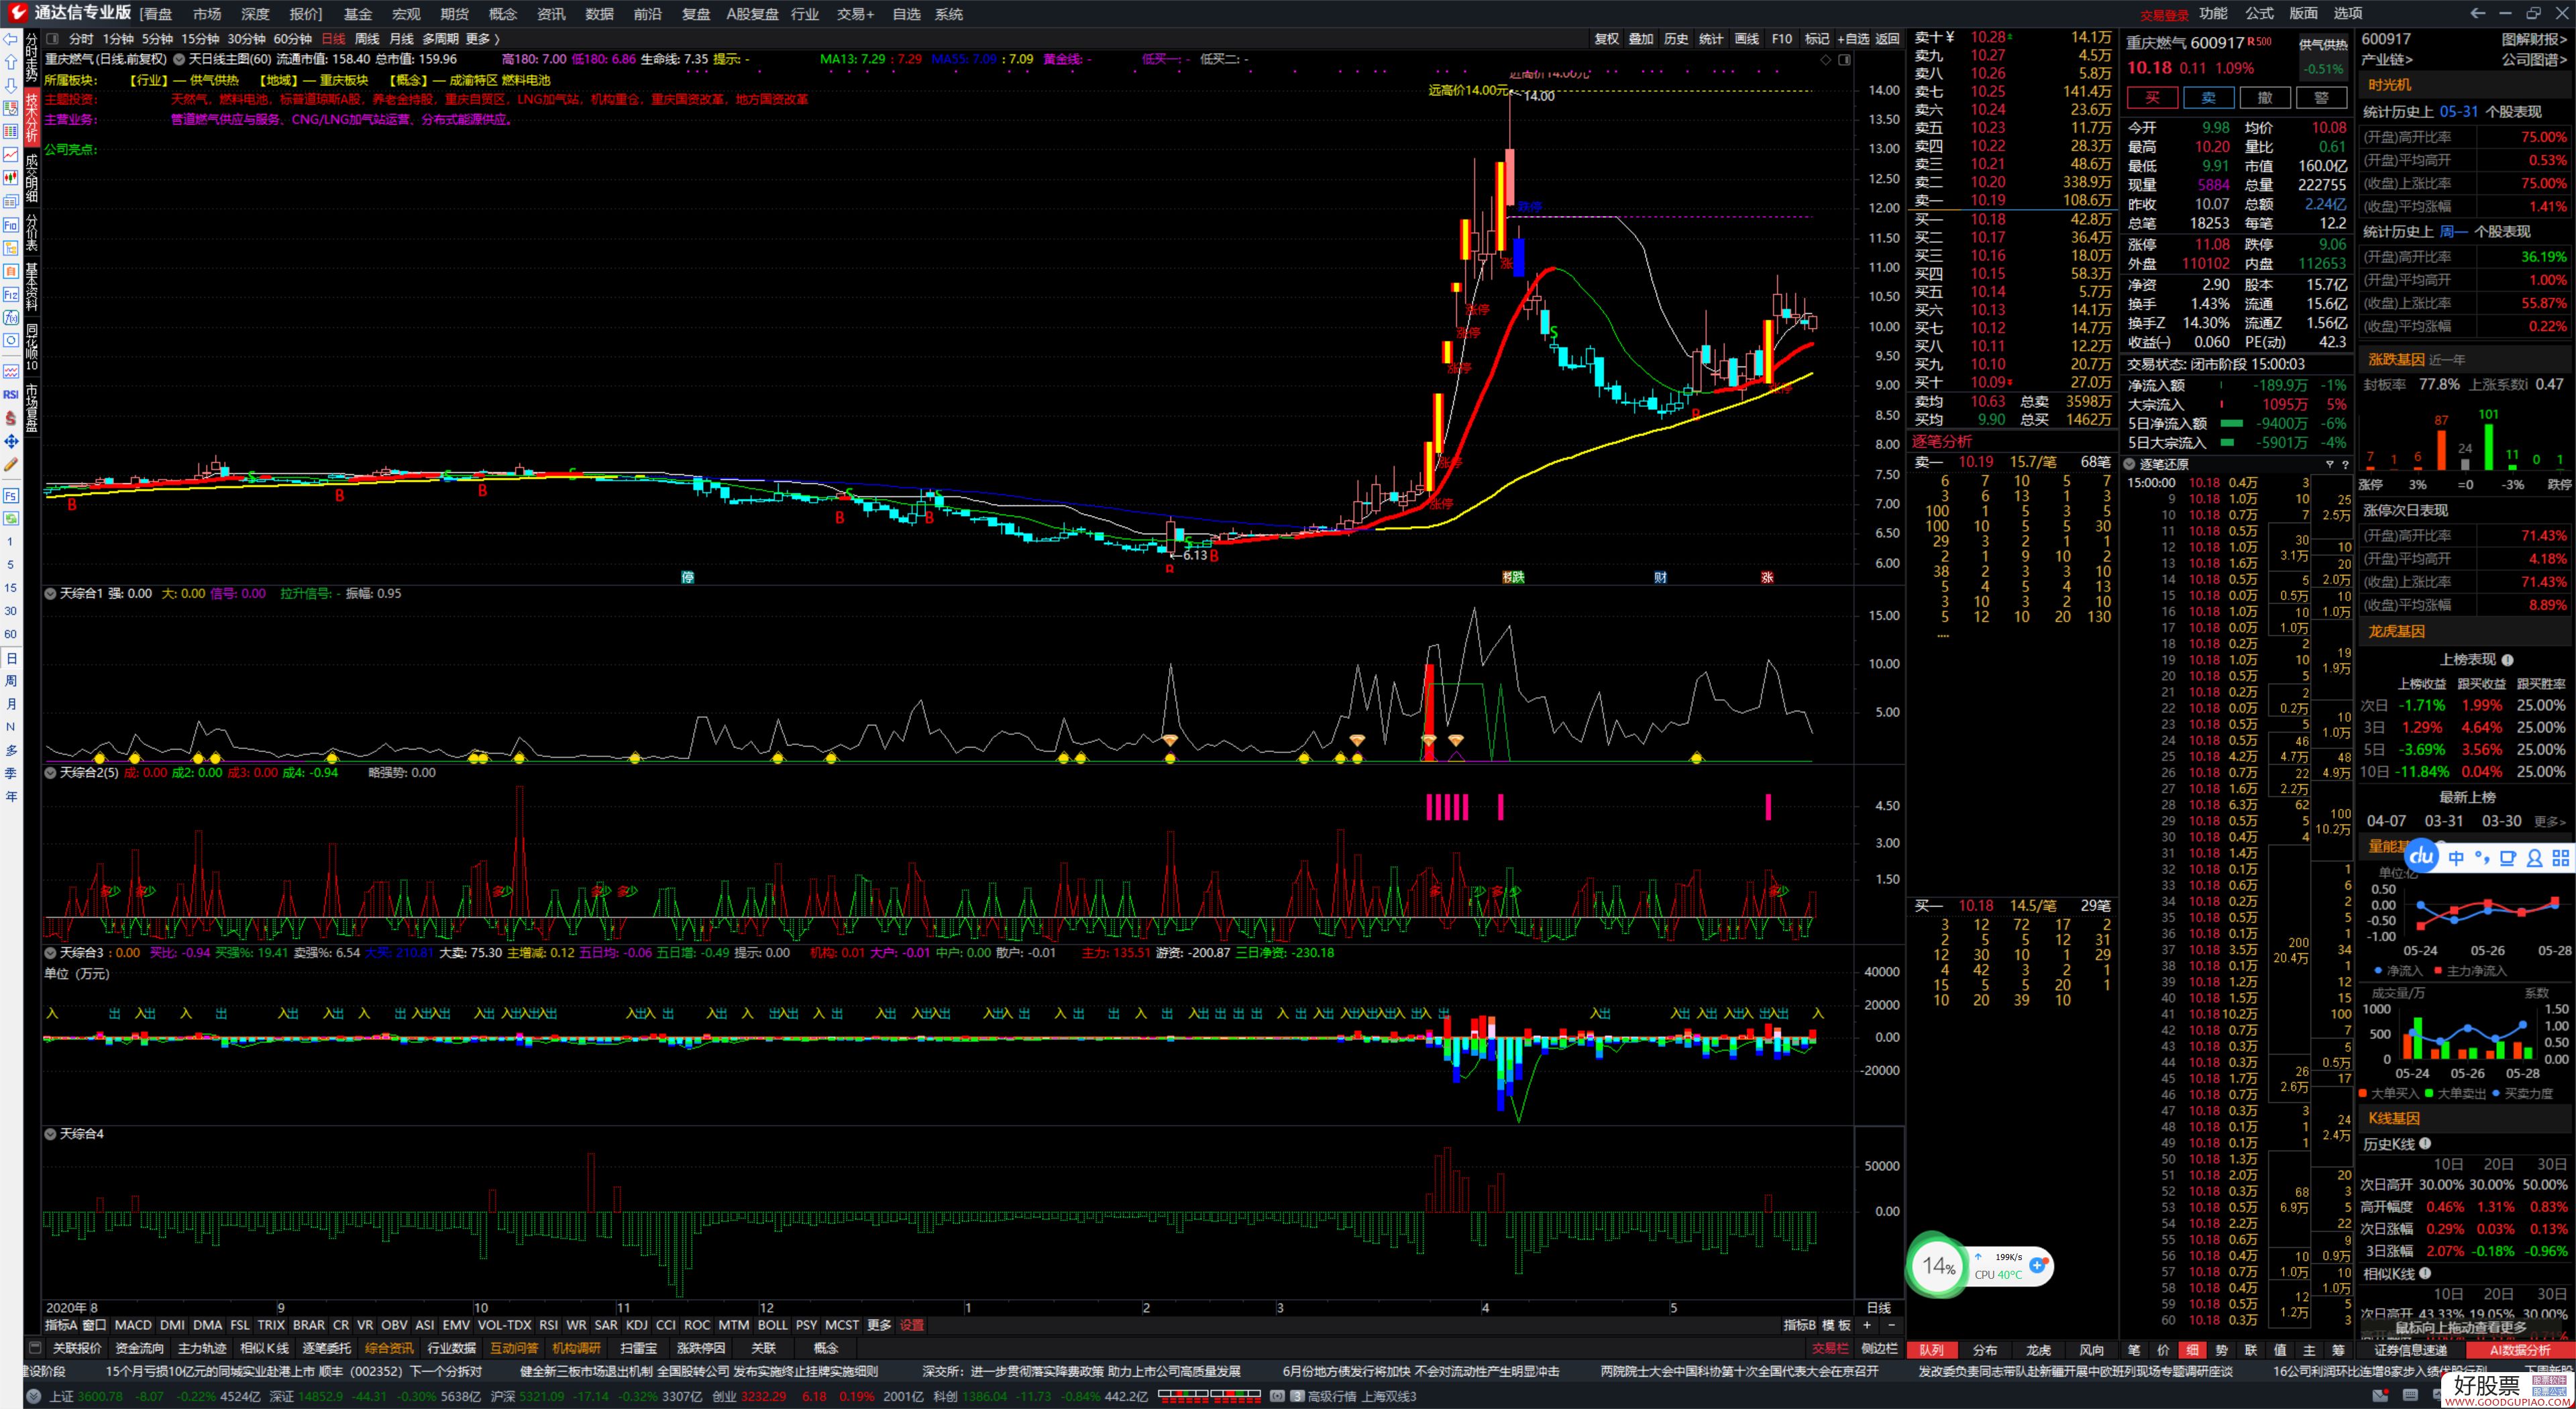Click the scrolling news headline about 6月份地方债
Viewport: 2576px width, 1409px height.
click(x=1421, y=1372)
